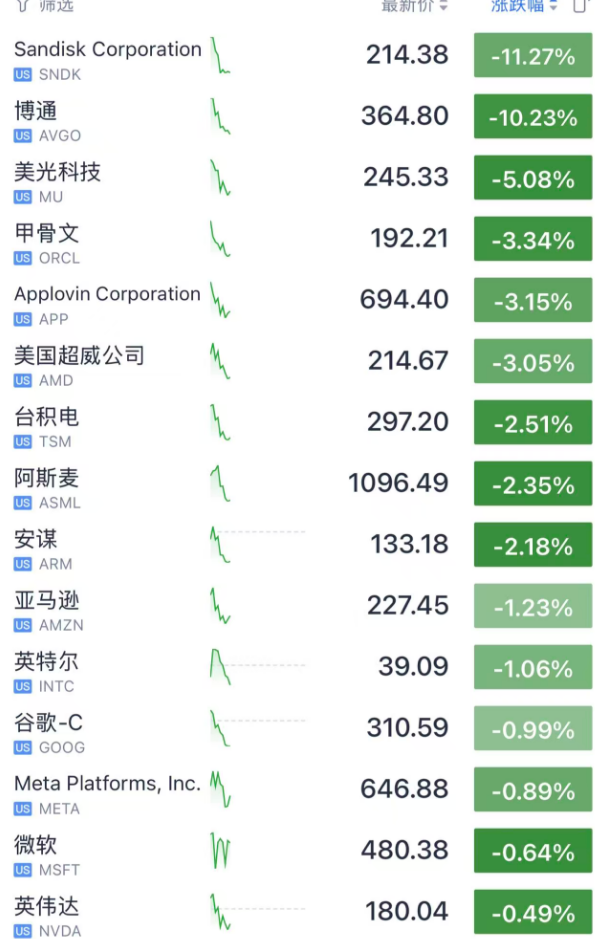This screenshot has width=603, height=939.
Task: Click the -1.06% badge next to 英特尔
Action: [533, 667]
